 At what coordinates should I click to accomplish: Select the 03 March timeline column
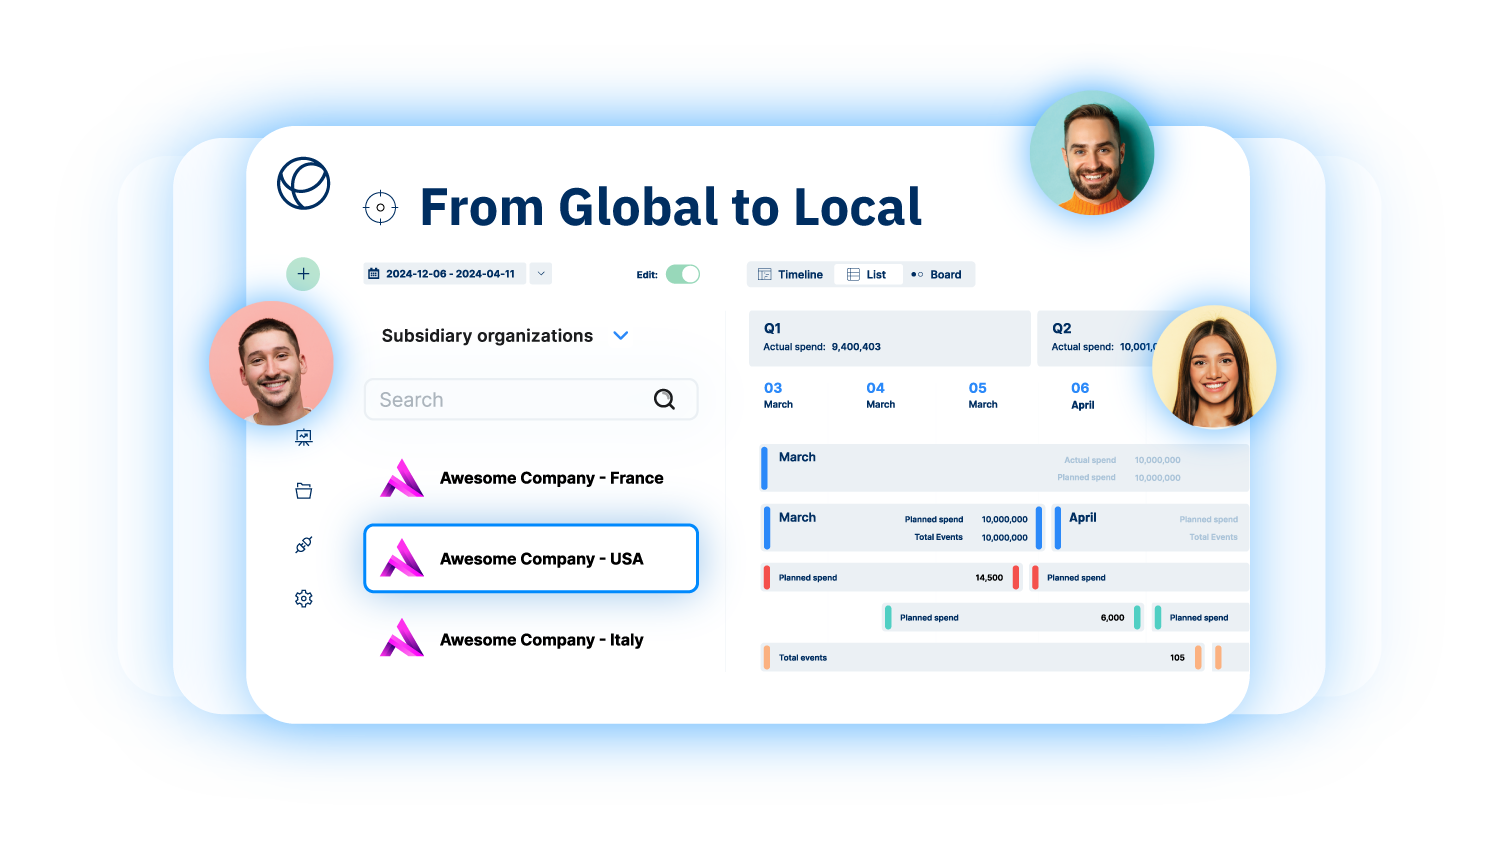tap(779, 395)
